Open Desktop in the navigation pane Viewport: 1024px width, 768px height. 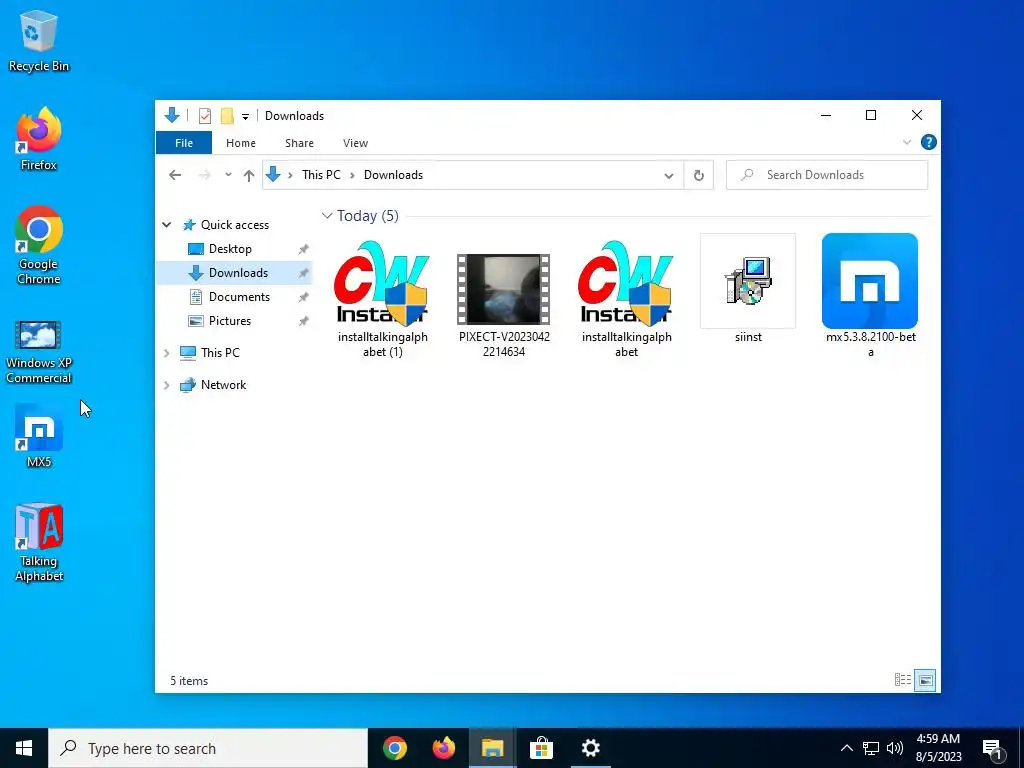click(x=230, y=249)
